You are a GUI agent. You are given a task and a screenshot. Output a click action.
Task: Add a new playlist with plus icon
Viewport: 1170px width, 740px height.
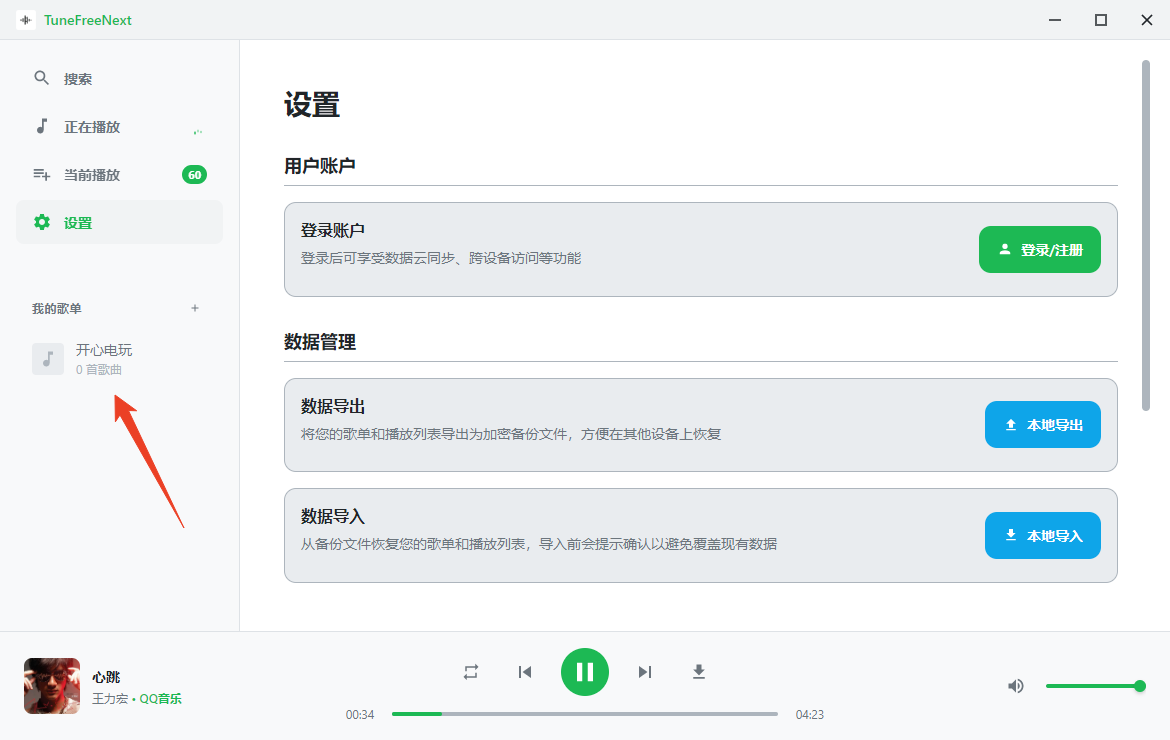(195, 308)
